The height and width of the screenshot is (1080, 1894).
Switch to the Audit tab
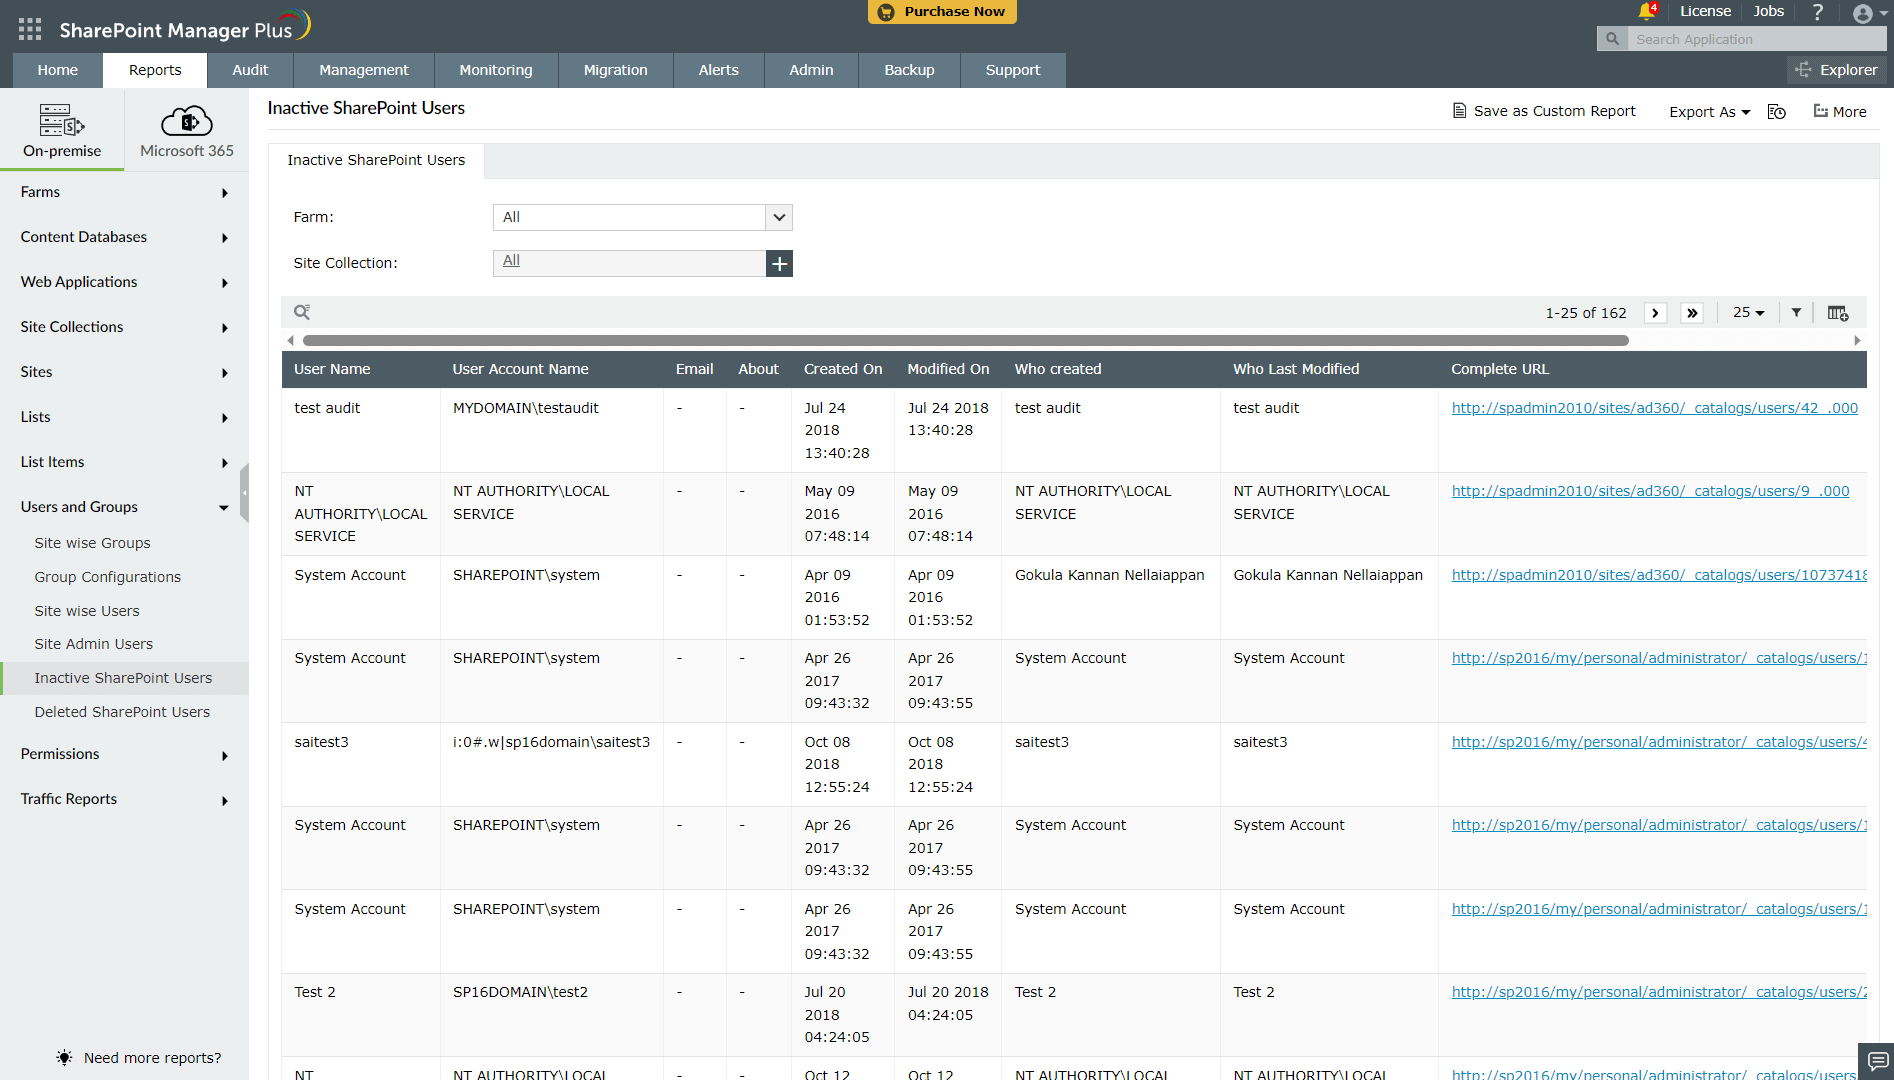(x=250, y=70)
